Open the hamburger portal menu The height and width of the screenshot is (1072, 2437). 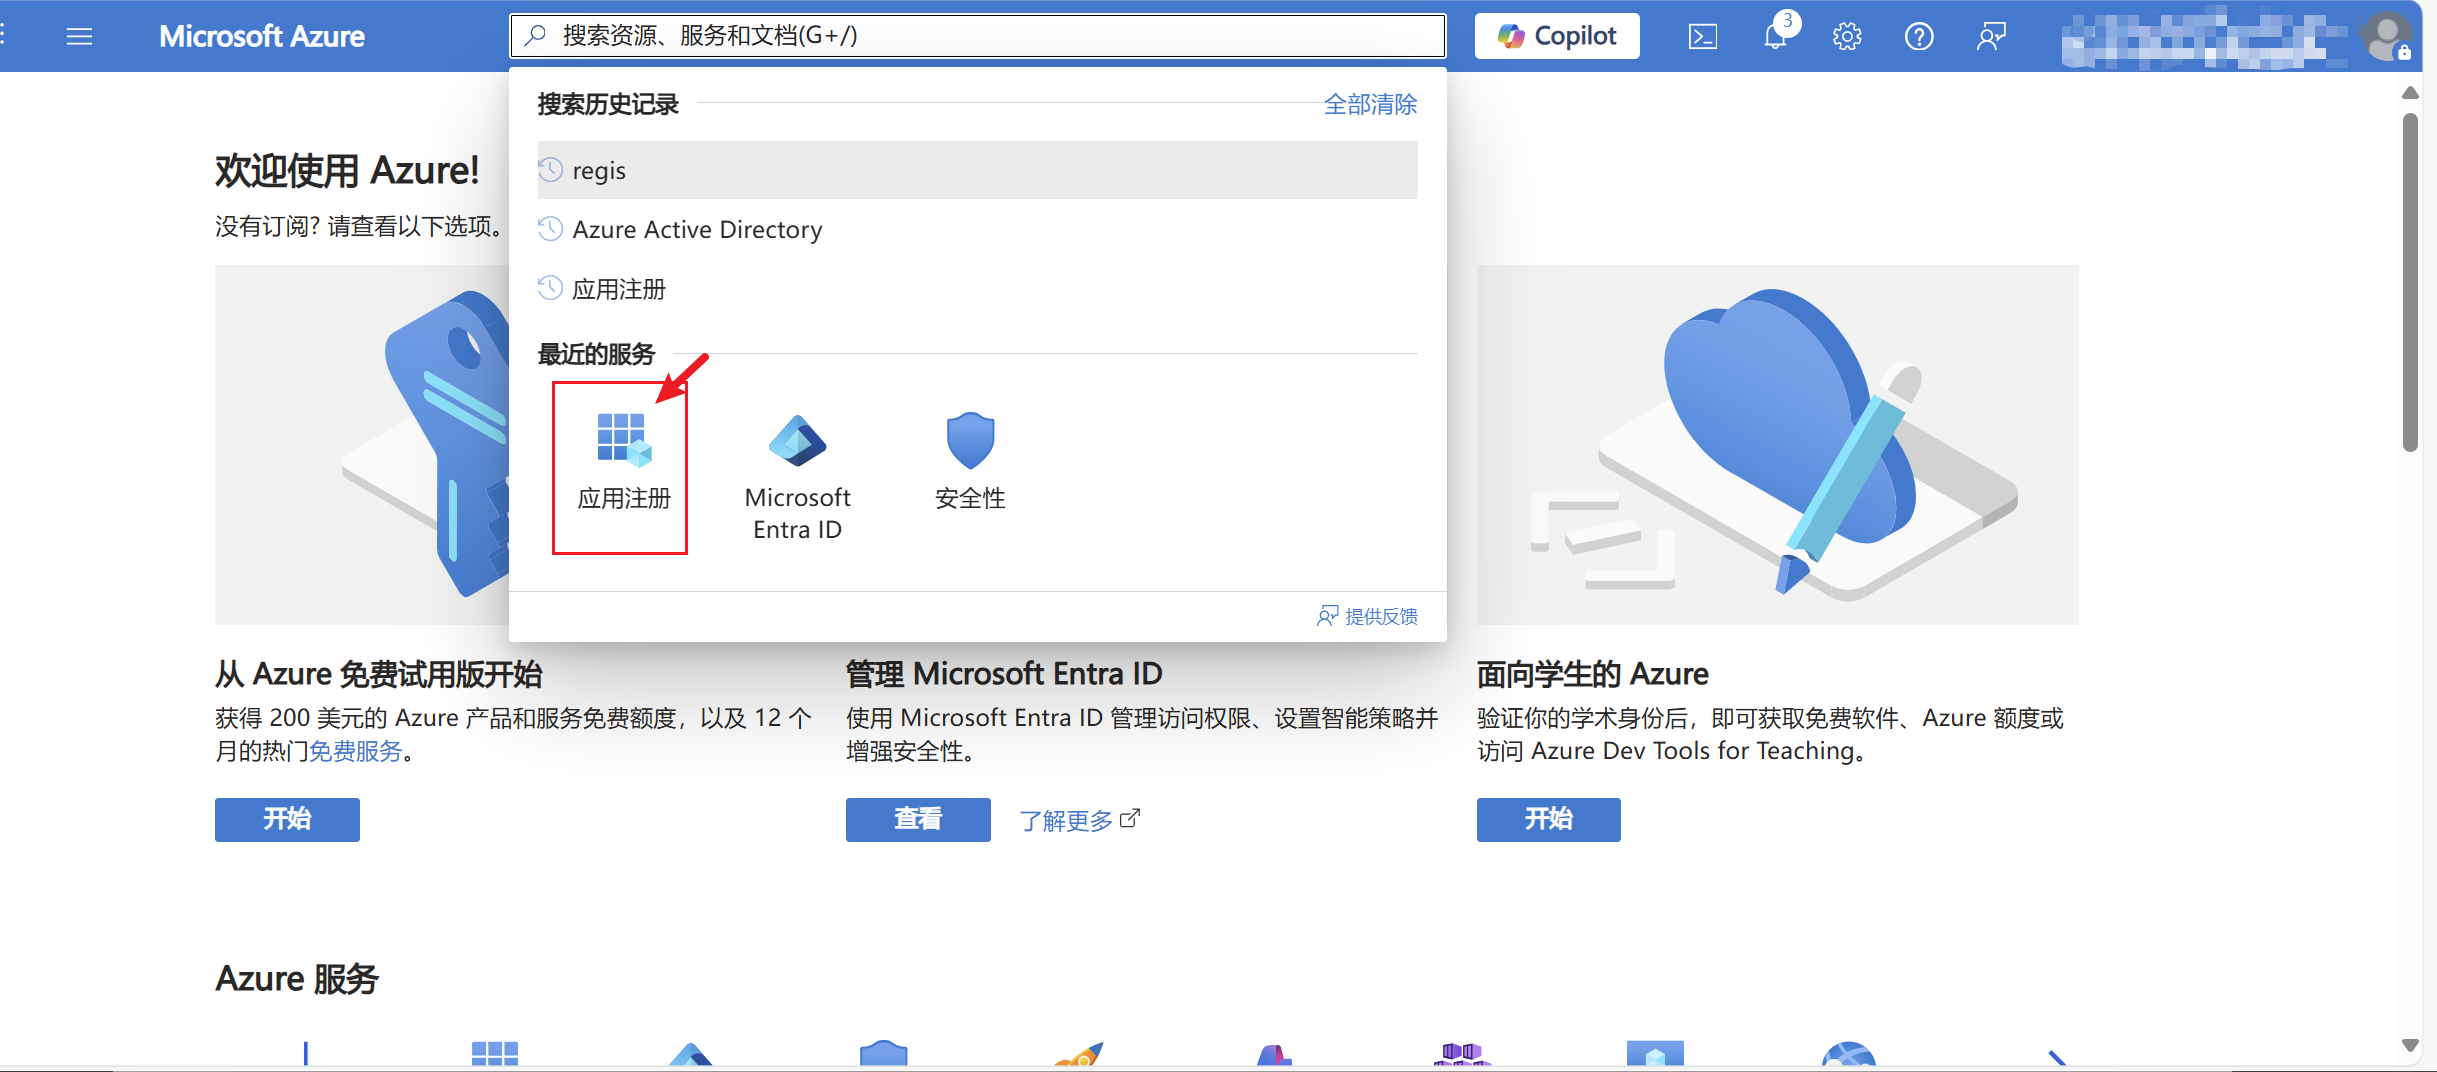[79, 37]
